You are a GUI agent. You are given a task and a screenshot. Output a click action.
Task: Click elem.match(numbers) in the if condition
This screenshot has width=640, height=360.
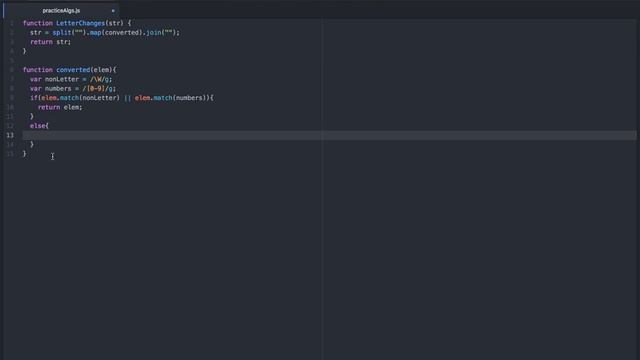[x=172, y=98]
